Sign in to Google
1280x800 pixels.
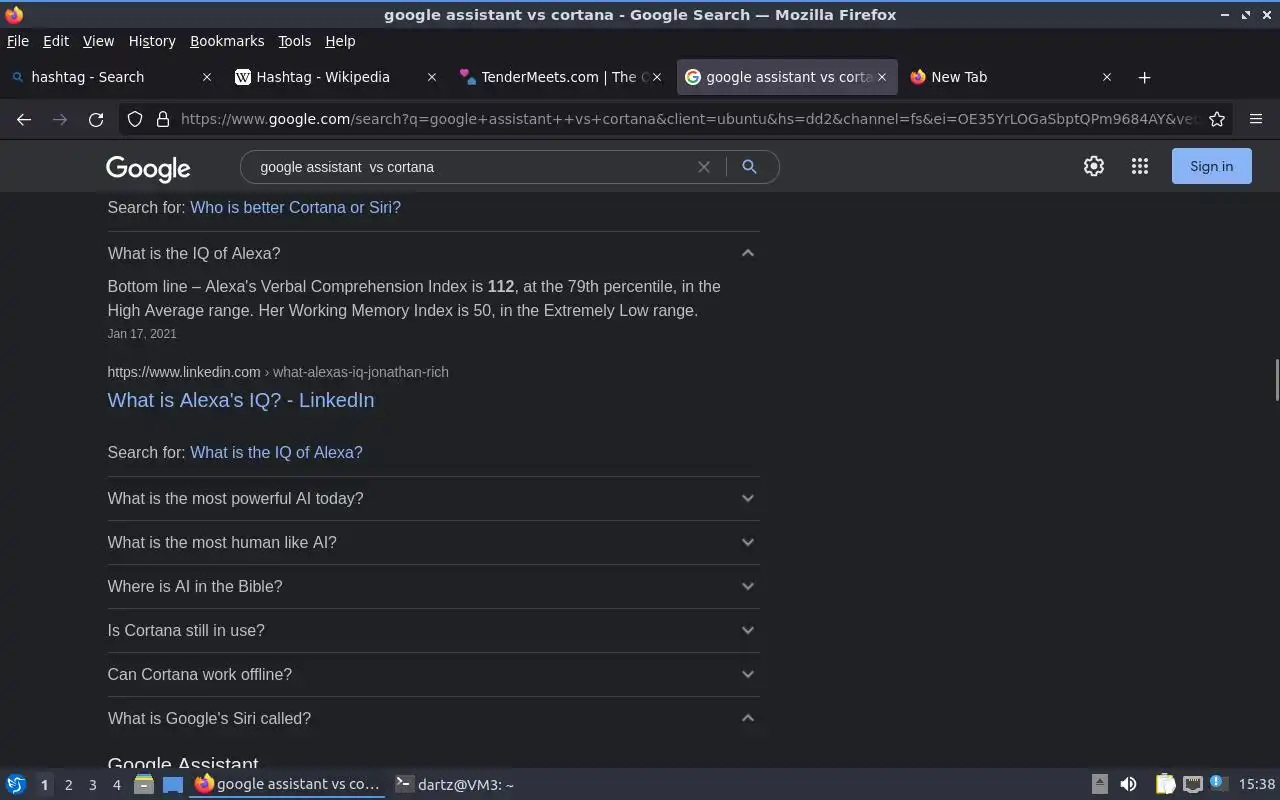pyautogui.click(x=1211, y=166)
